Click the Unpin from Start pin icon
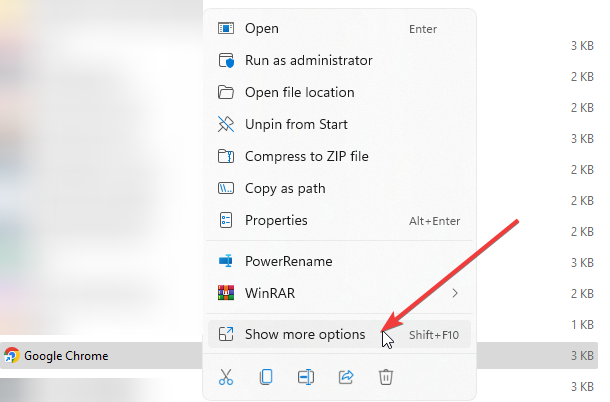610x402 pixels. (226, 124)
